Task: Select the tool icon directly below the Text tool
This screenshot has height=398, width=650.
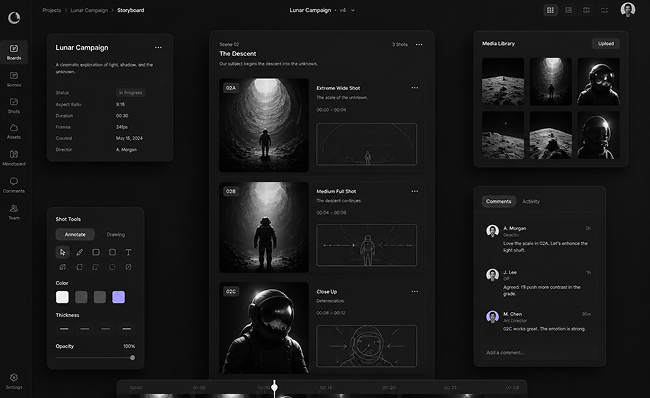Action: click(x=129, y=267)
